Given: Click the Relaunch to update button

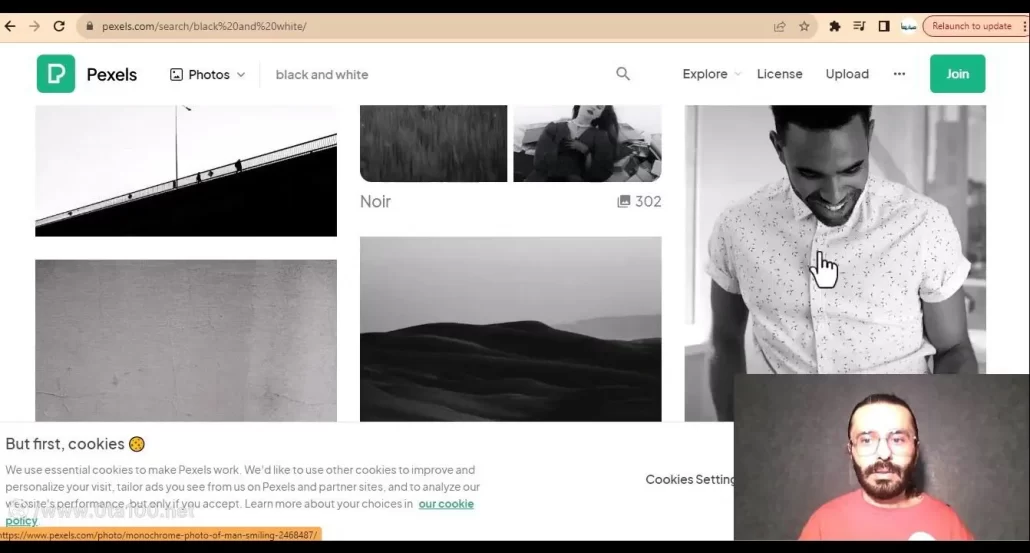Looking at the screenshot, I should point(971,27).
